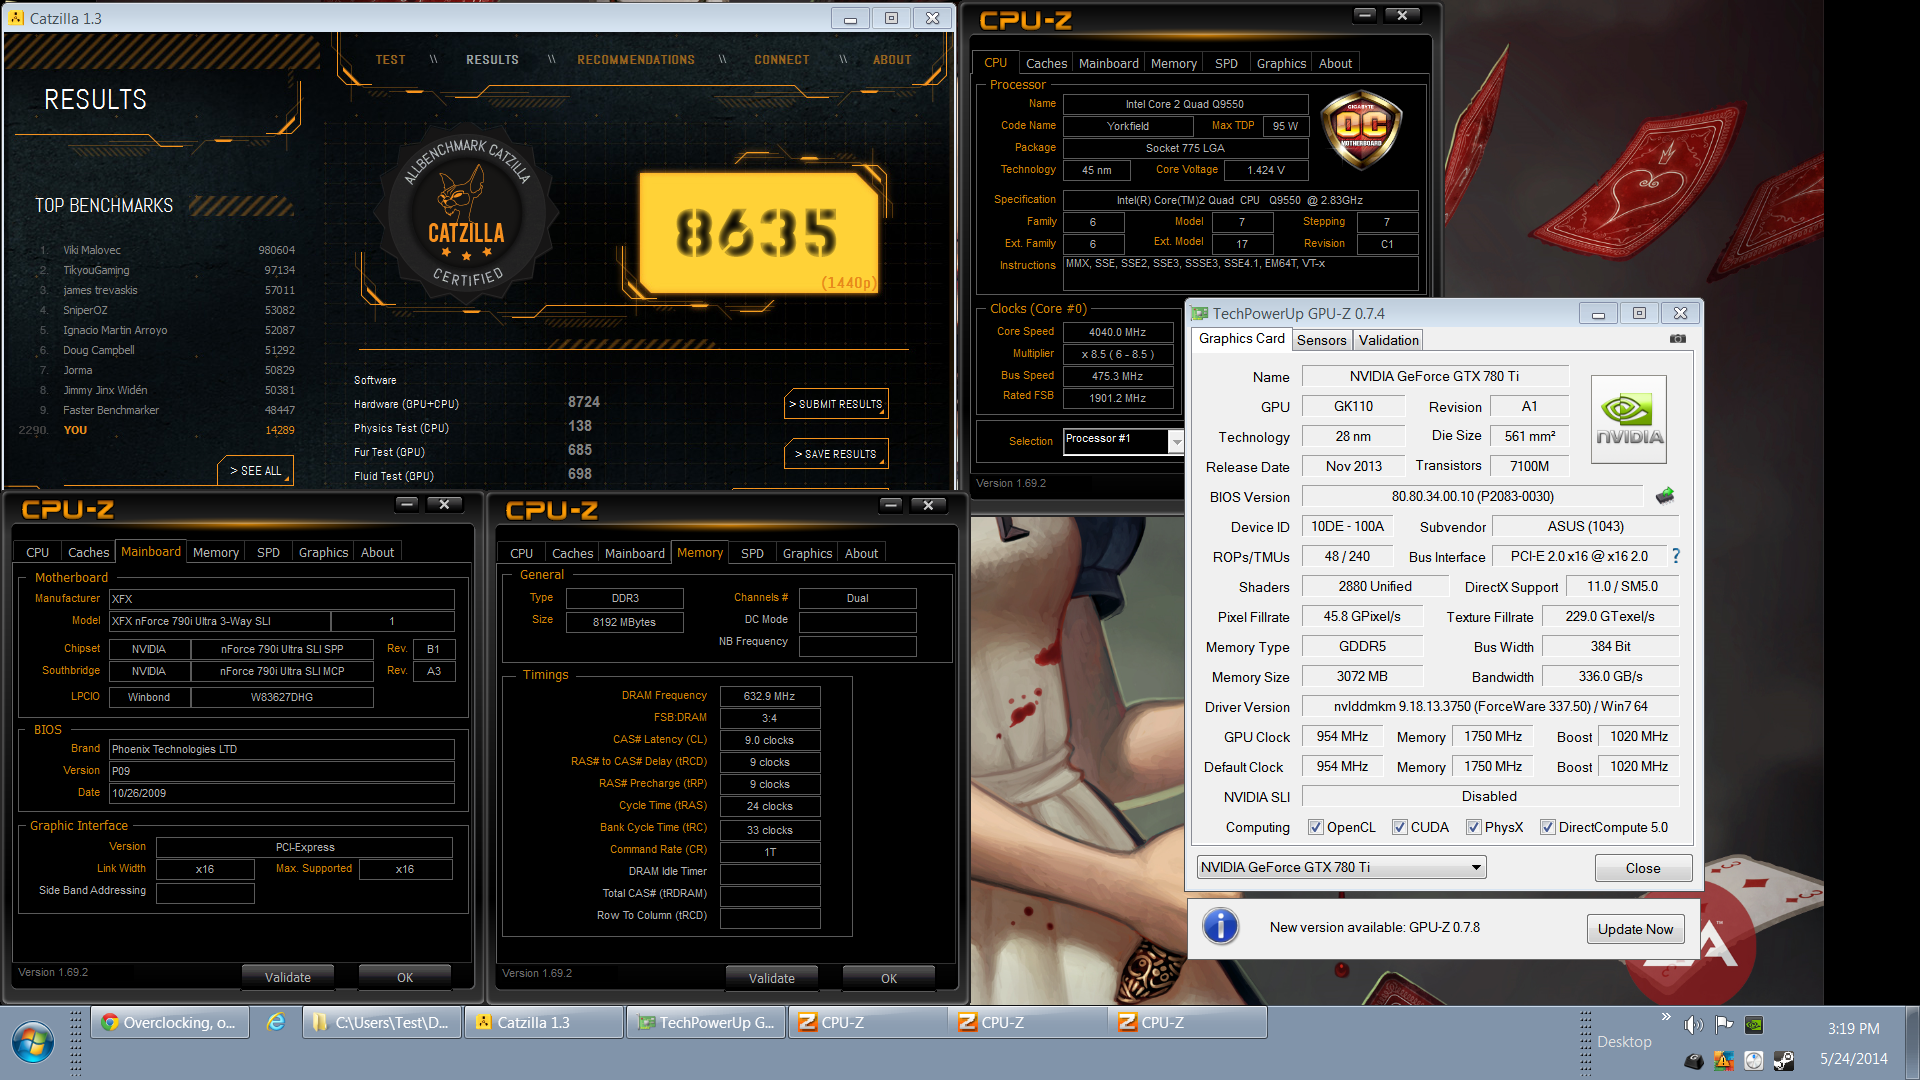Switch to the Explorer C:\Users\Test taskbar item
This screenshot has height=1080, width=1920.
382,1022
